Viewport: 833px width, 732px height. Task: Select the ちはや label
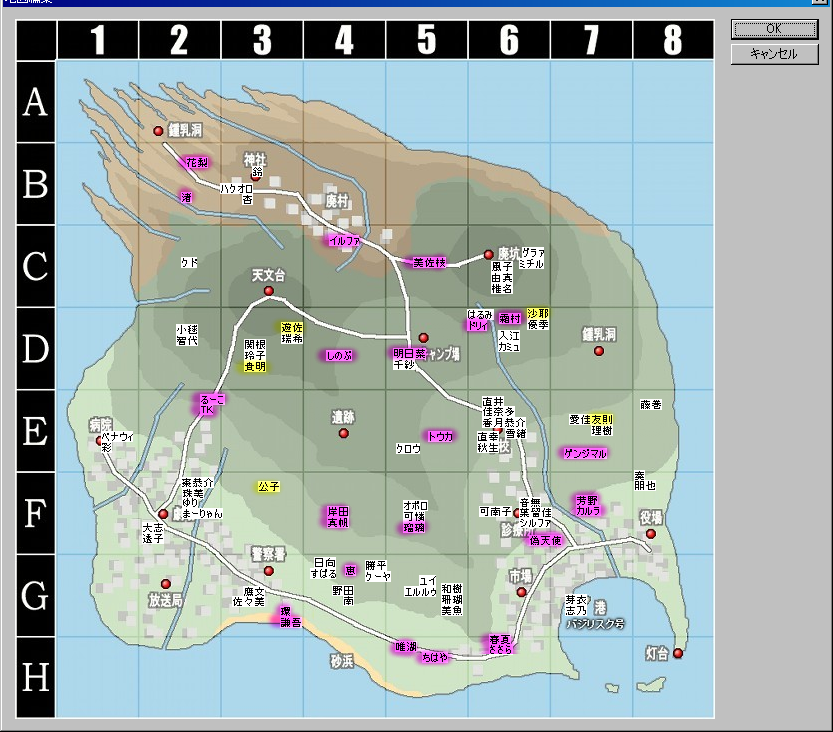(435, 658)
